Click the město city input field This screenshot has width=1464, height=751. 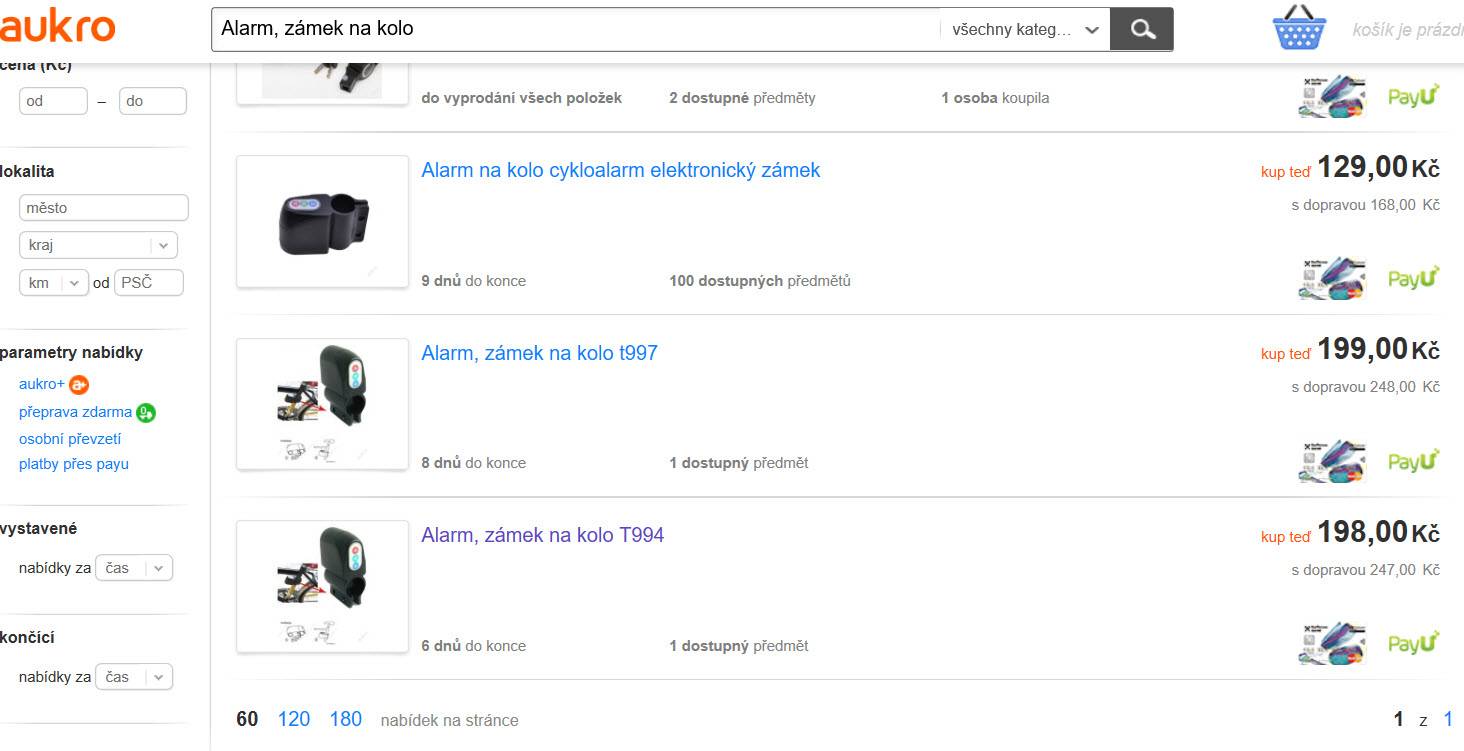104,208
